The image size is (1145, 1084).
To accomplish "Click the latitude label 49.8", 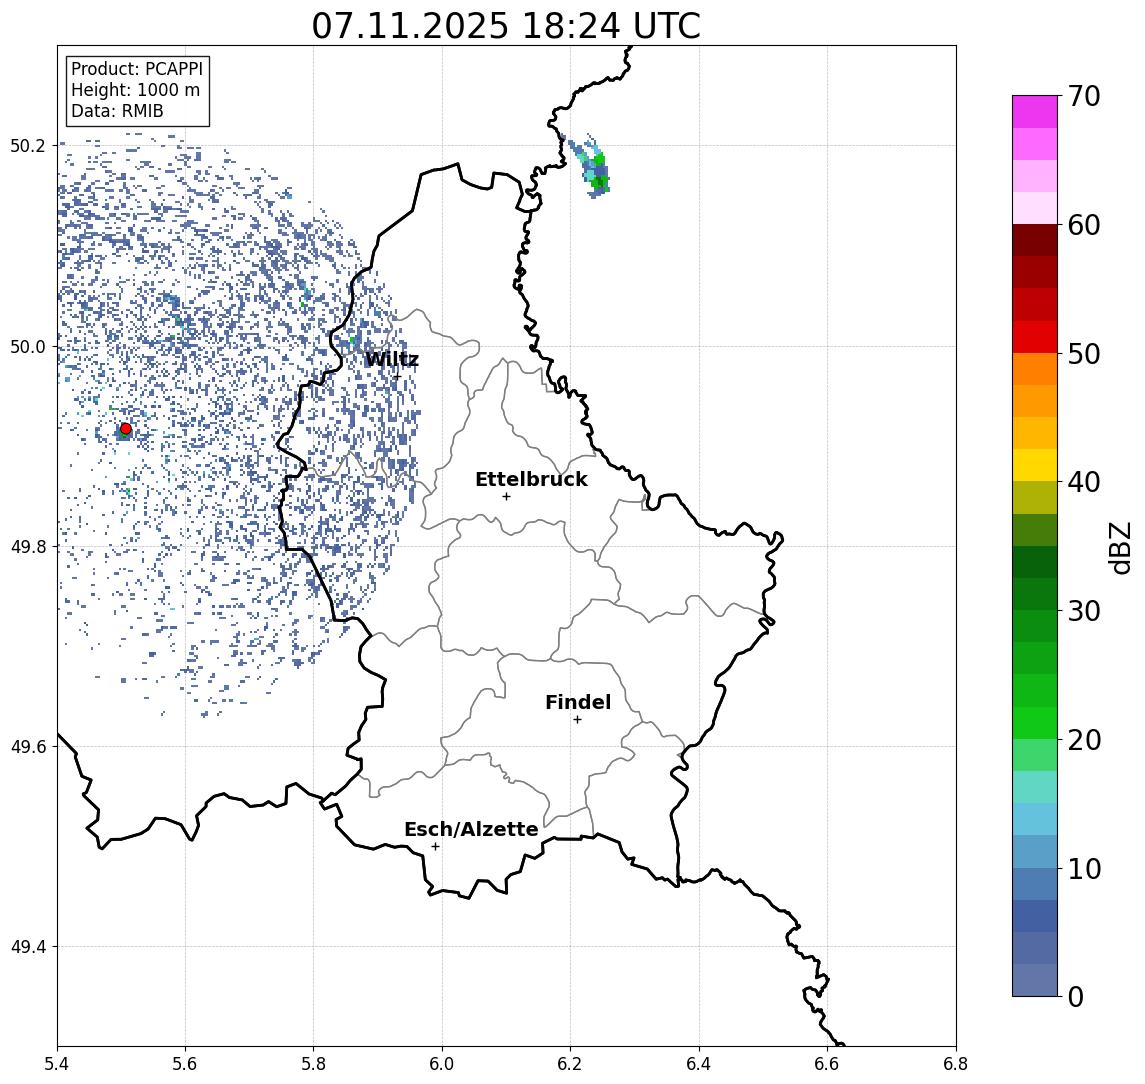I will (28, 546).
